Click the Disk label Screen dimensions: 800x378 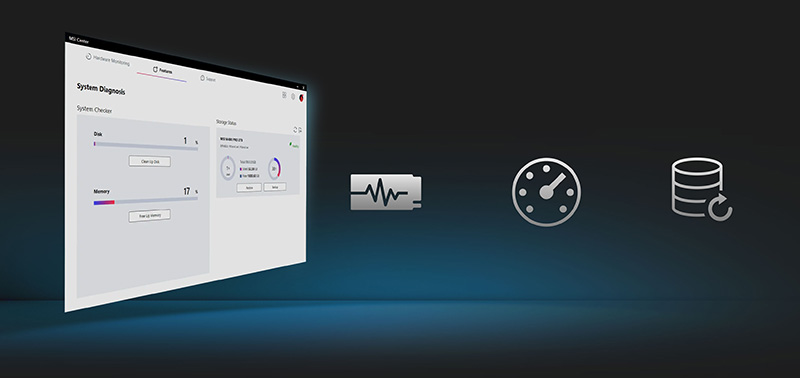click(98, 134)
